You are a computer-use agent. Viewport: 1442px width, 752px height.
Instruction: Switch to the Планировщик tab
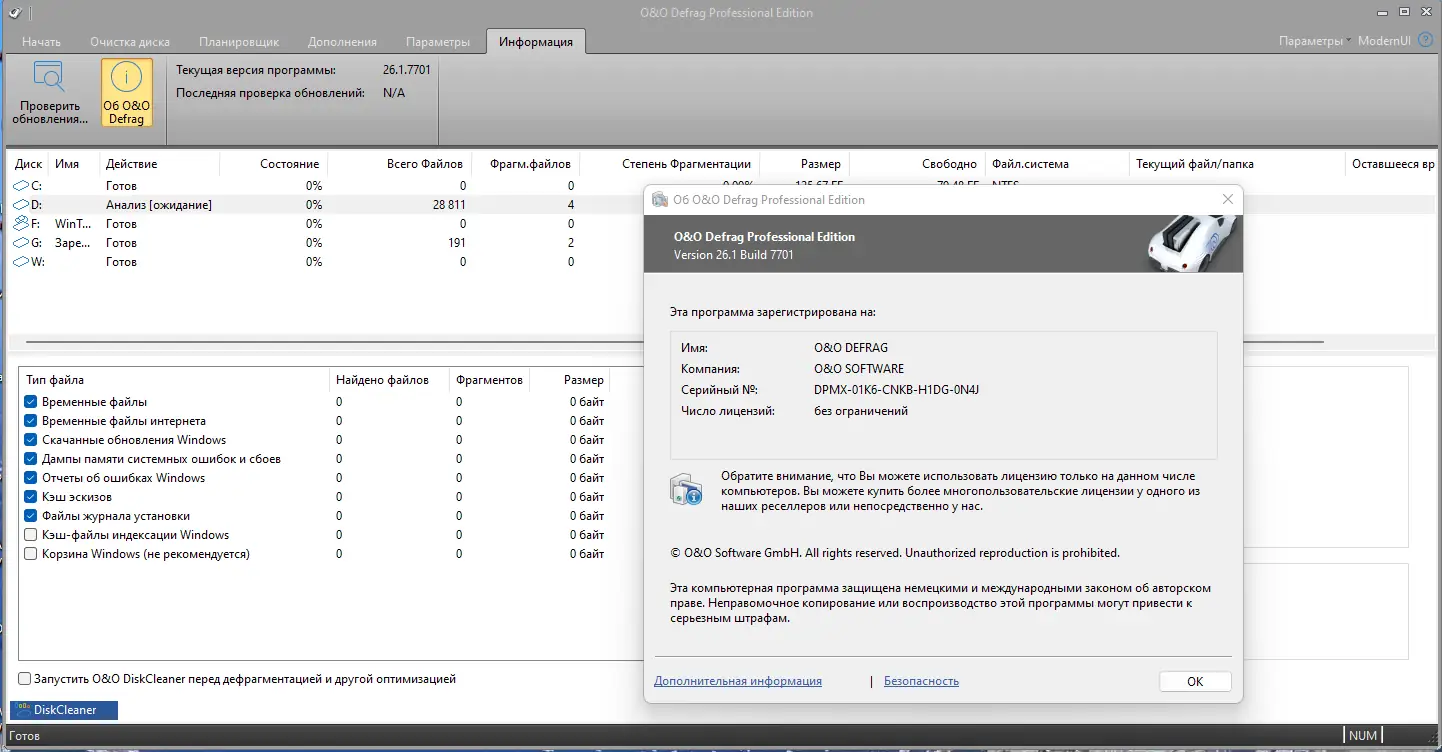coord(238,41)
